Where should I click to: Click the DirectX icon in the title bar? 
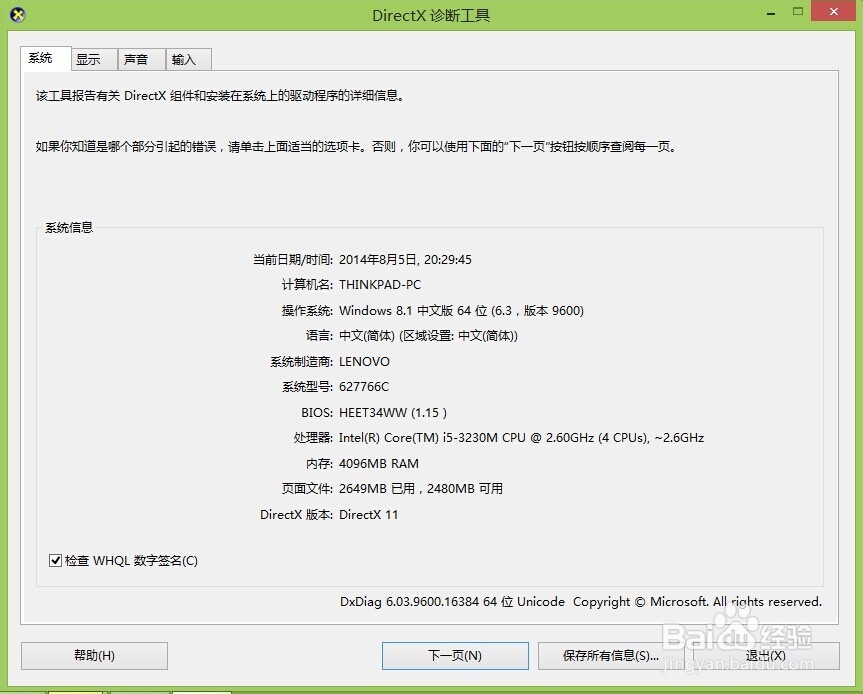coord(18,15)
